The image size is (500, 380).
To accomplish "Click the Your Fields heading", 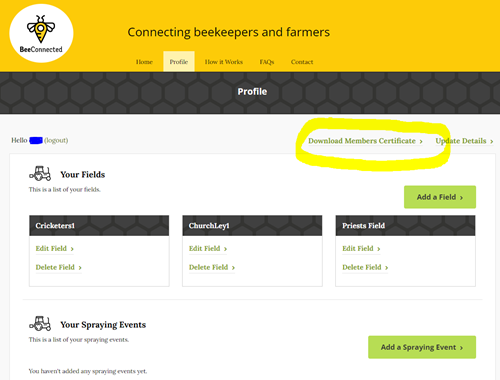I will coord(83,175).
